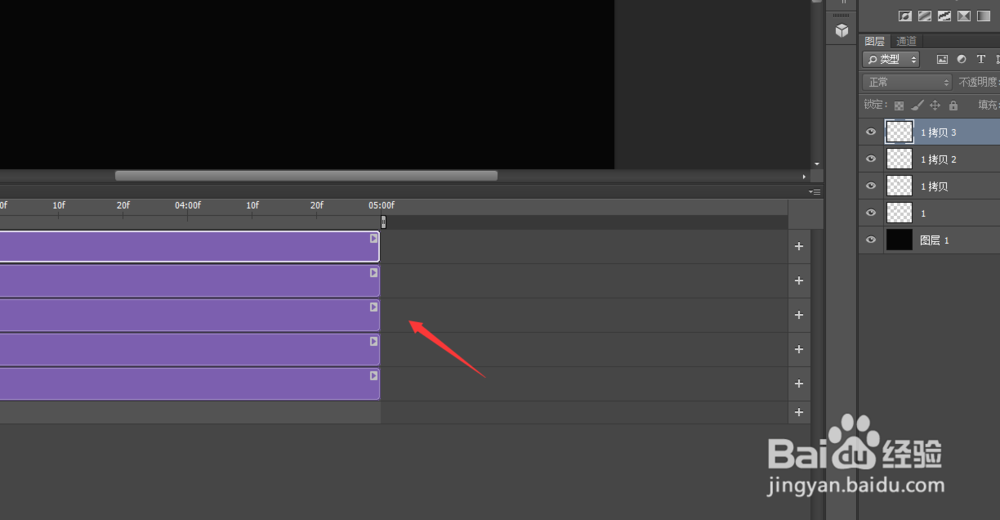Add media to the fifth track (图层 1)

pos(798,383)
